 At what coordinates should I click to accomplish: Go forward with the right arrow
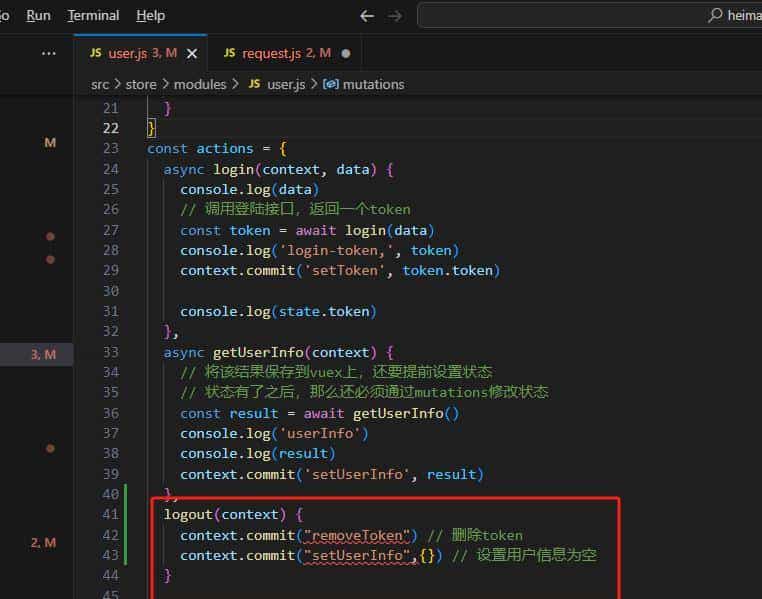click(x=395, y=16)
